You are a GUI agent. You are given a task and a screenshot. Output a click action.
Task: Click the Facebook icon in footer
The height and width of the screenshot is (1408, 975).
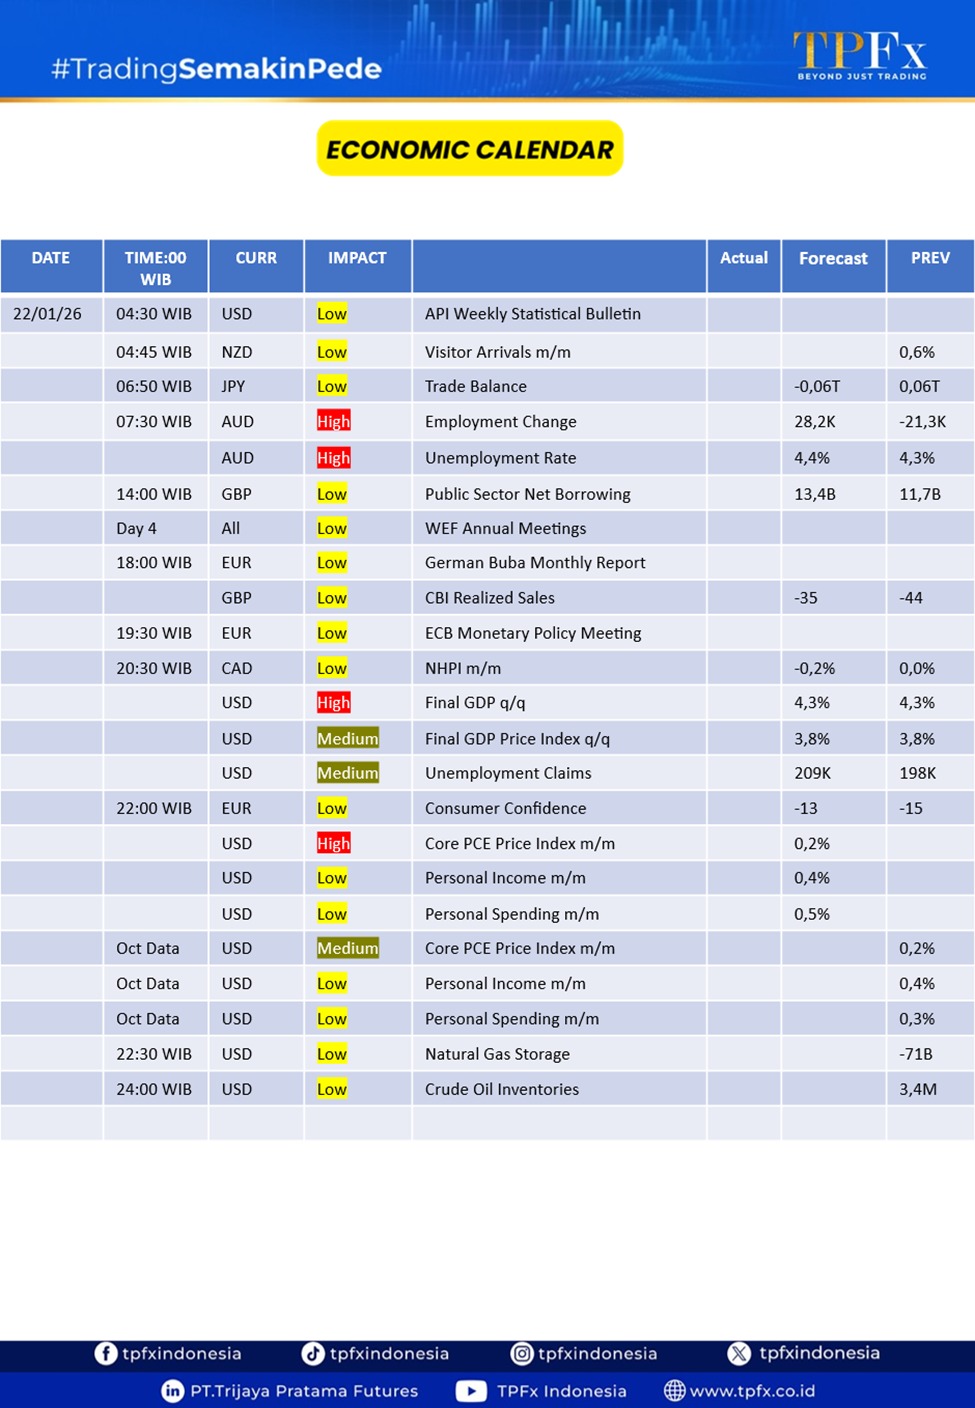(105, 1353)
